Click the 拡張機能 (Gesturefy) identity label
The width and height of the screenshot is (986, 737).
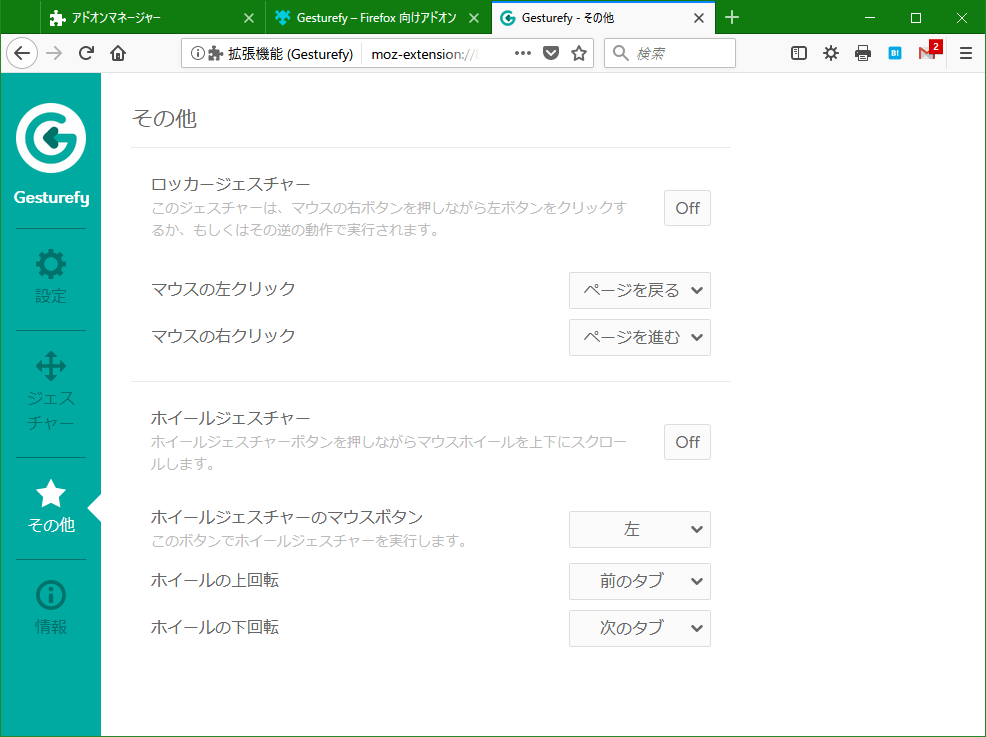coord(291,54)
